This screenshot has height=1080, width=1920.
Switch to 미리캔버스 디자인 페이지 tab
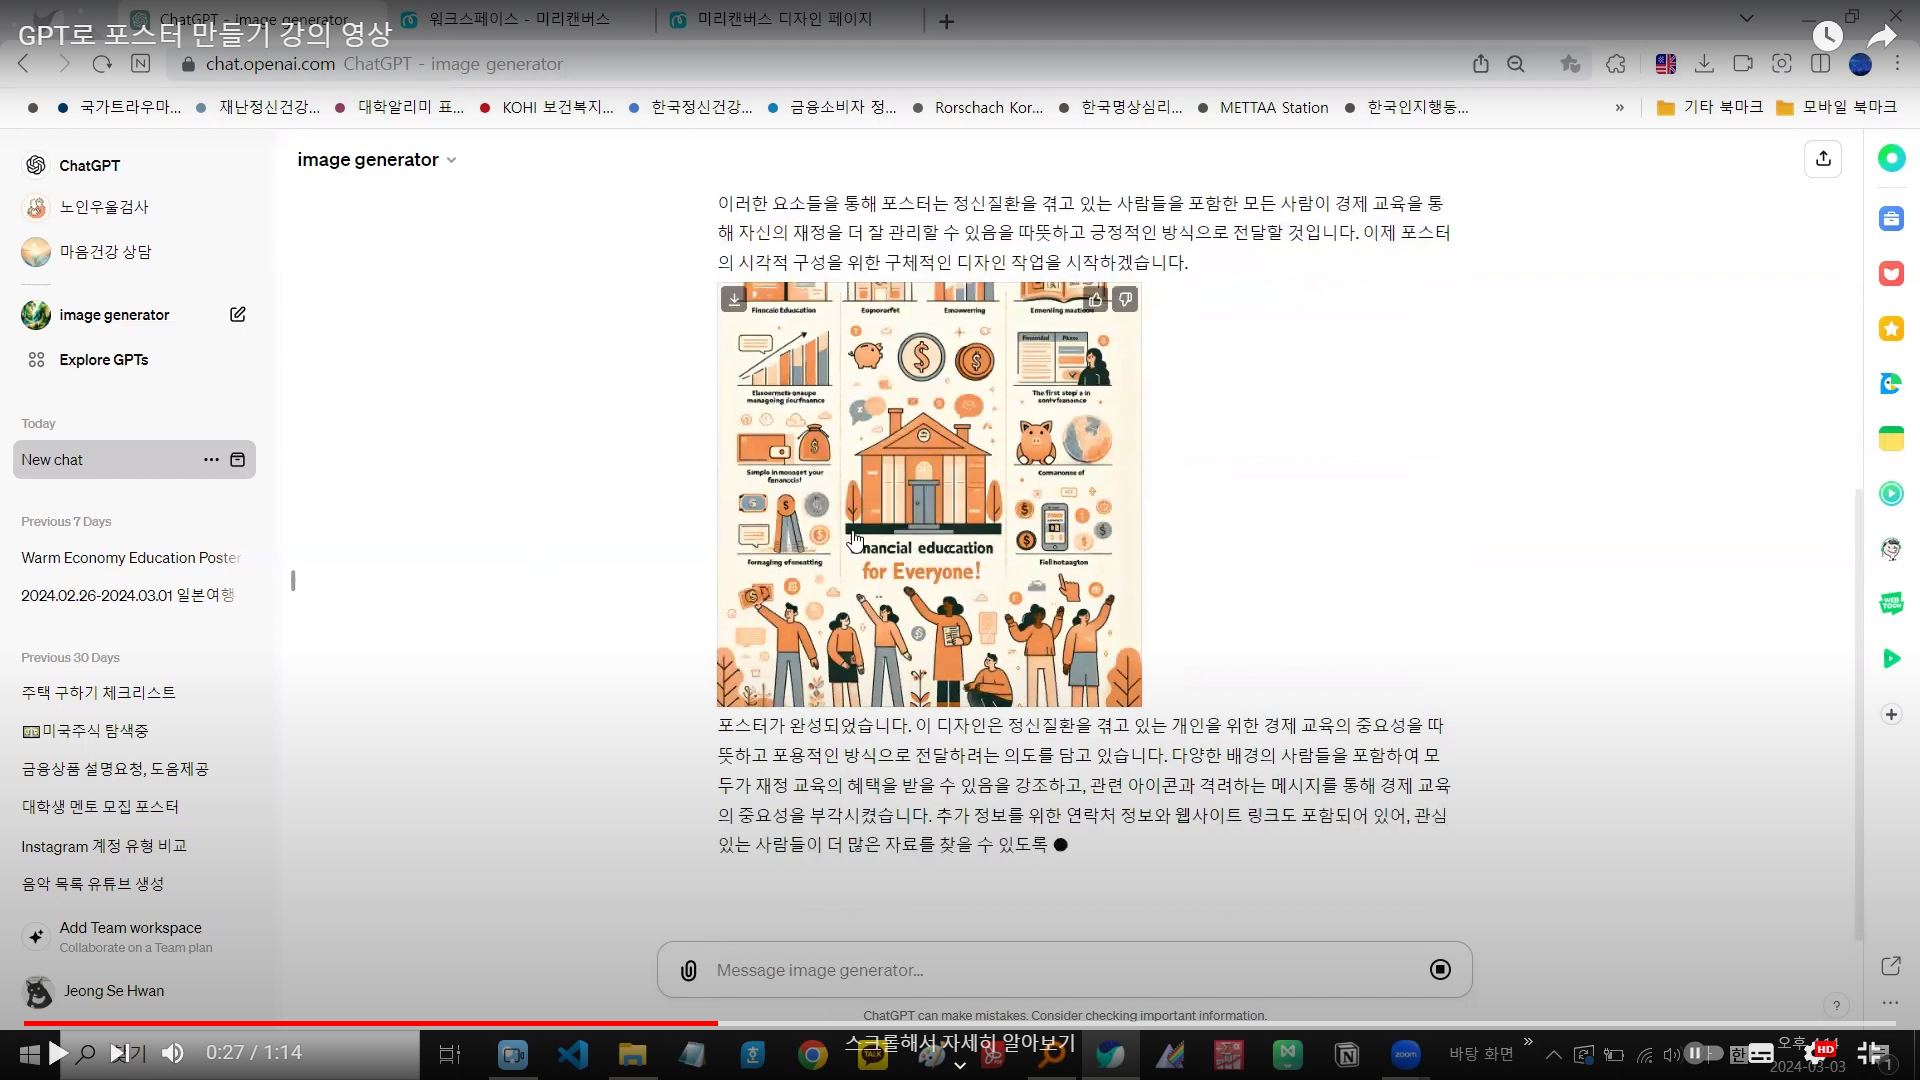click(x=784, y=19)
